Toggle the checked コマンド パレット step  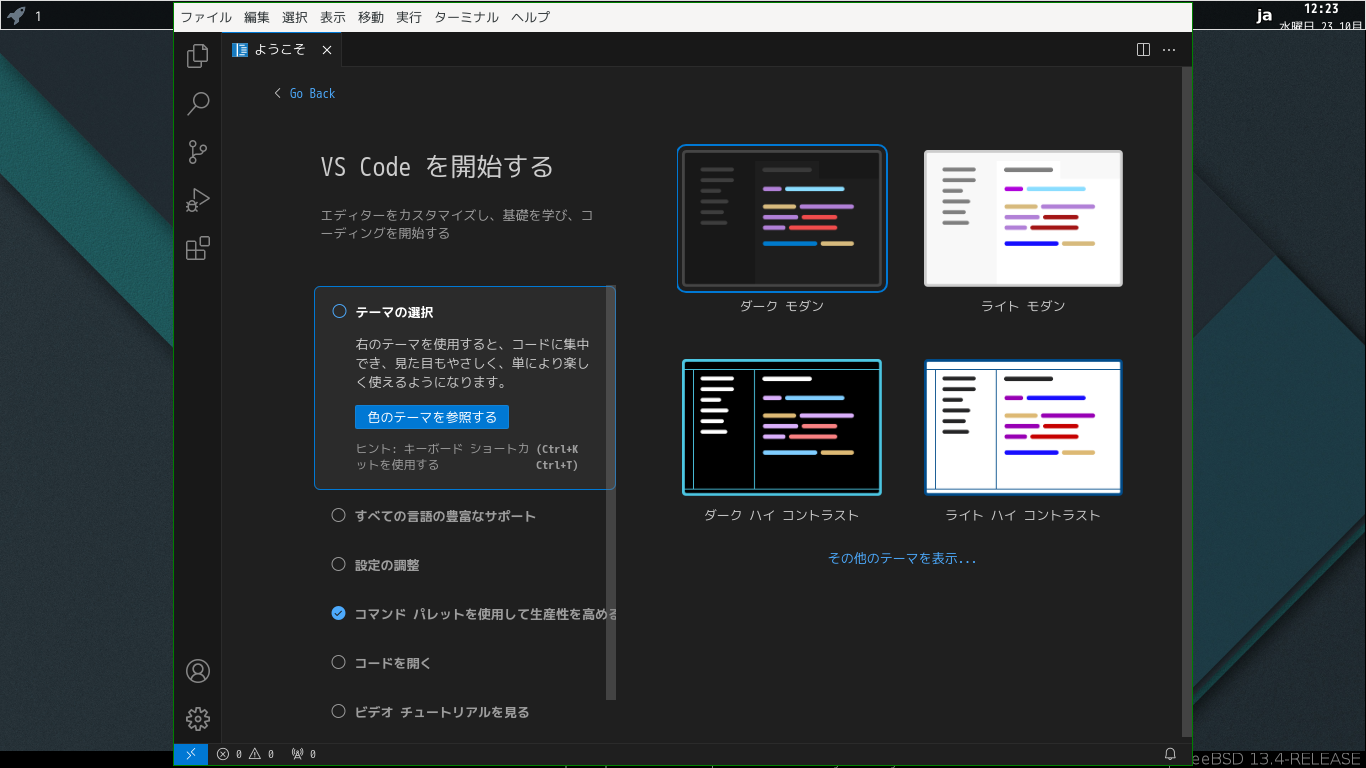tap(338, 613)
